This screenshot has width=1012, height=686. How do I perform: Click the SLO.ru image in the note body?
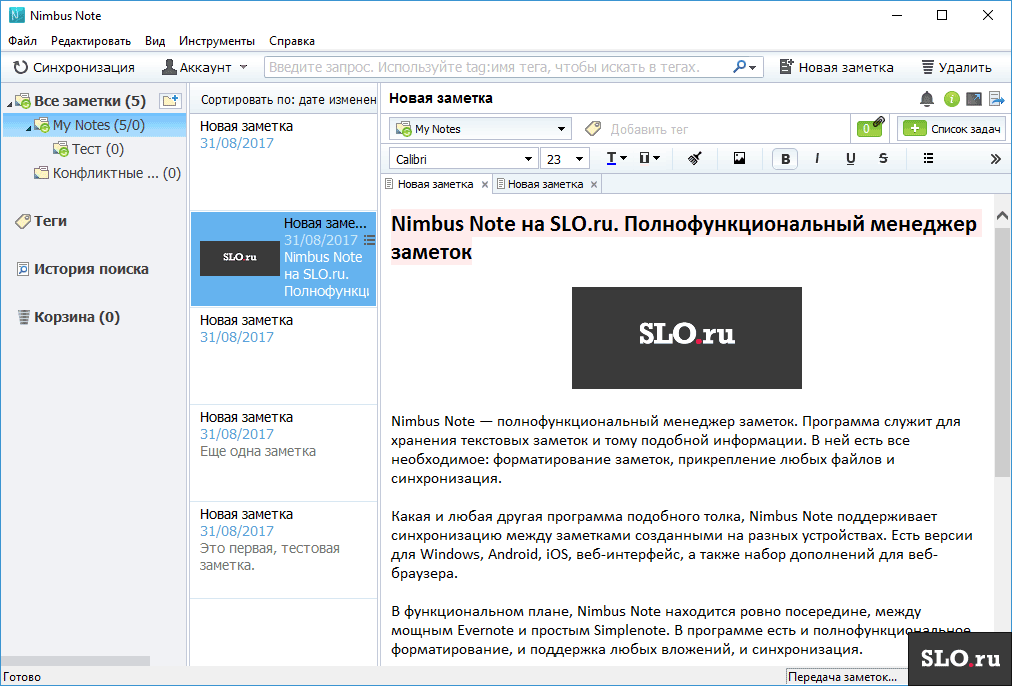point(687,338)
